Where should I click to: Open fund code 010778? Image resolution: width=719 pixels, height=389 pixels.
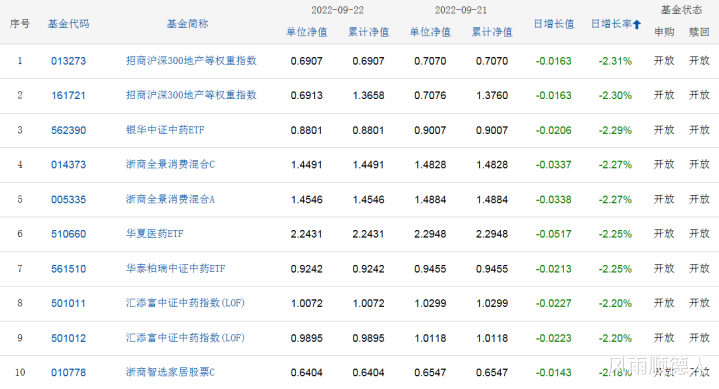pos(68,372)
